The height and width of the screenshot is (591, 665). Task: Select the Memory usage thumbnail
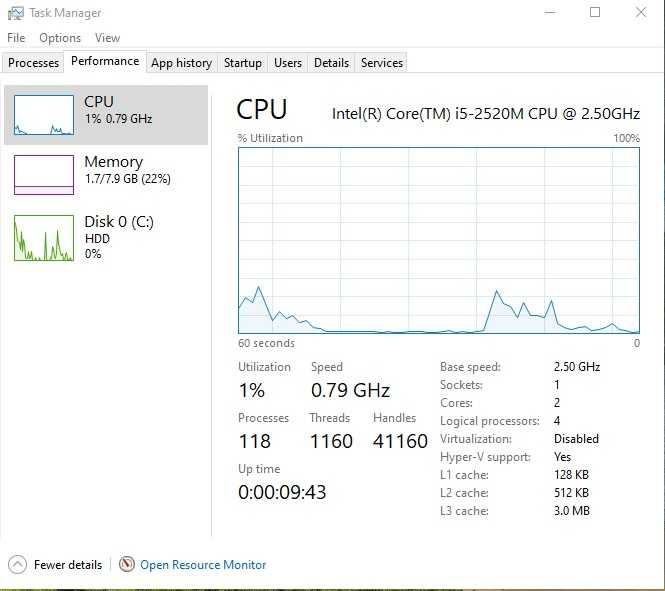coord(44,175)
